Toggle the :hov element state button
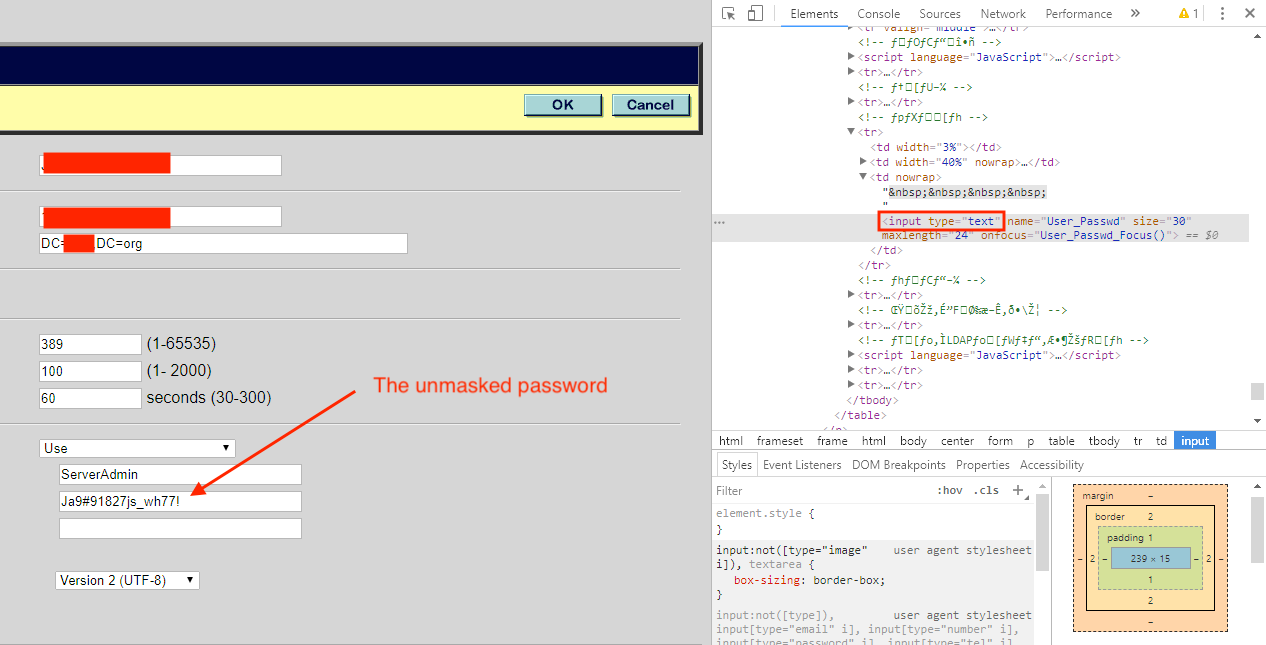 click(950, 491)
